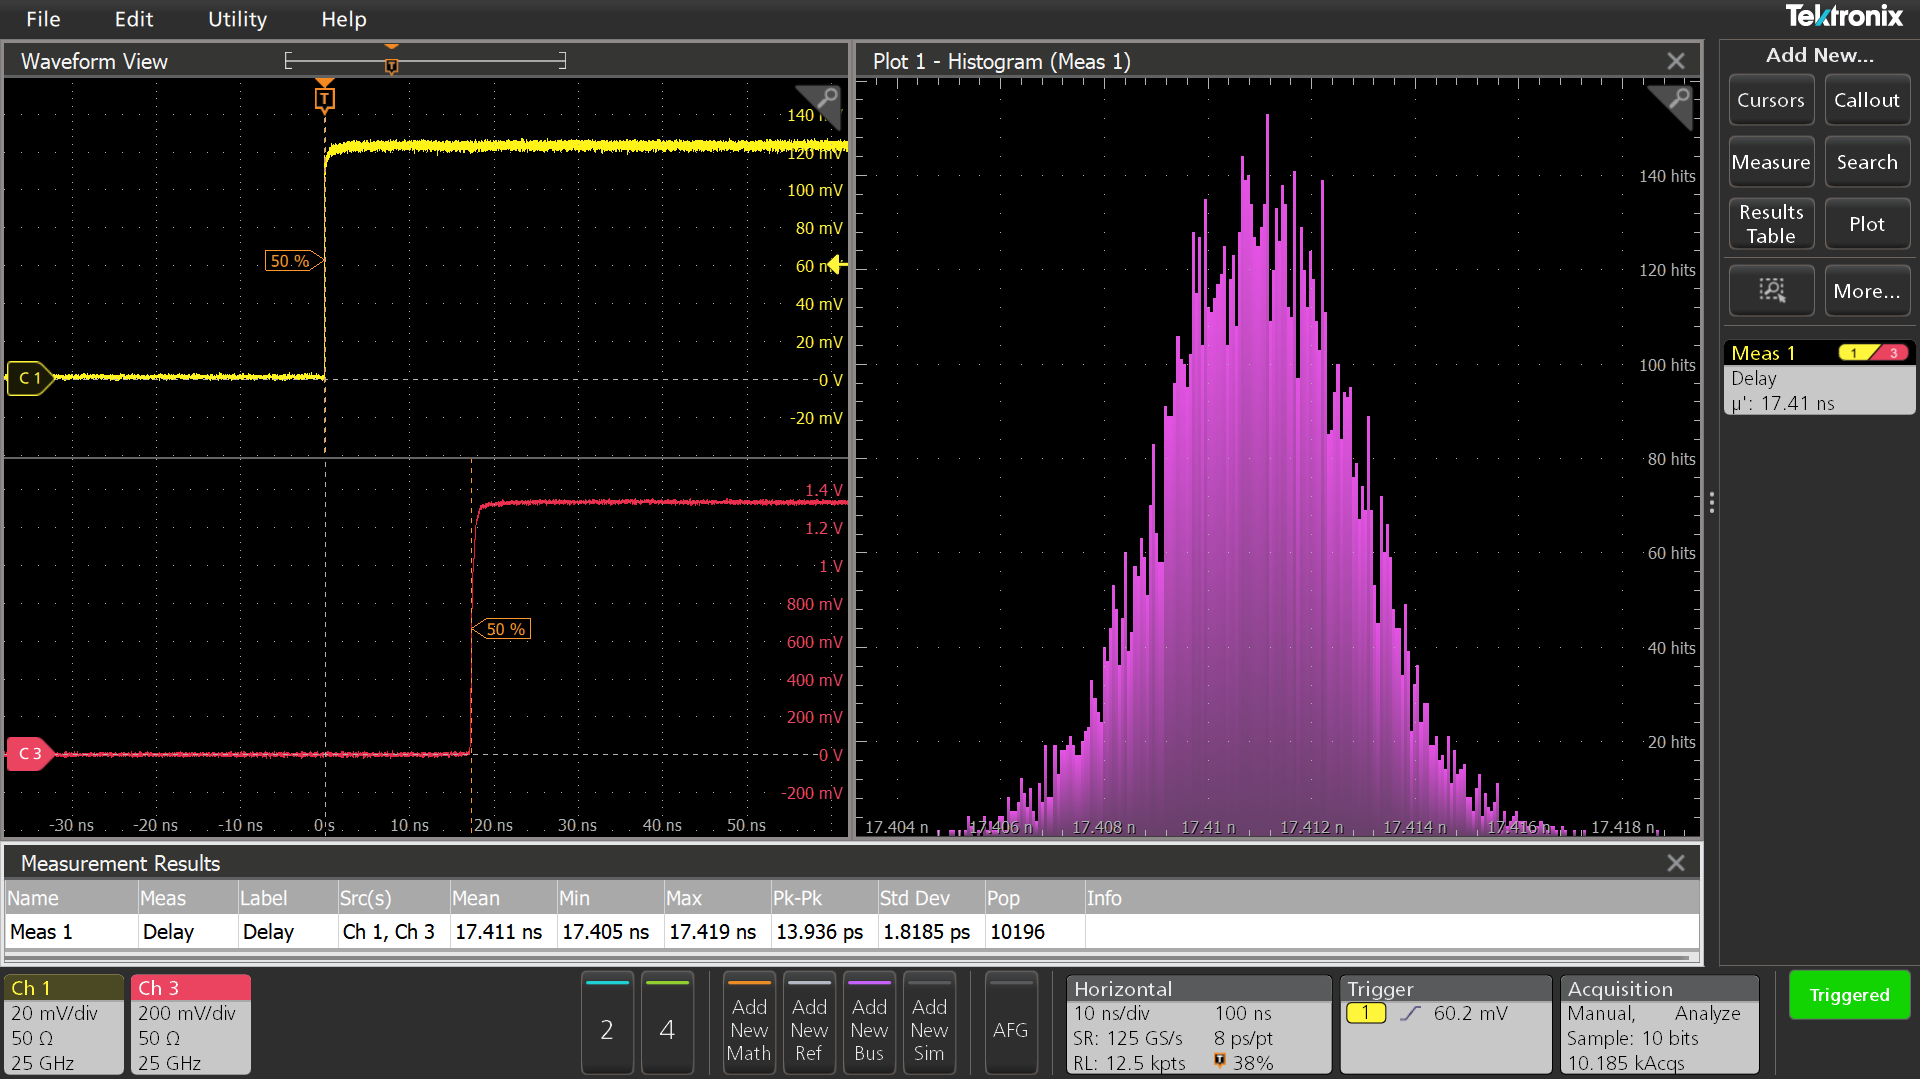
Task: Click the Plot button
Action: 1866,224
